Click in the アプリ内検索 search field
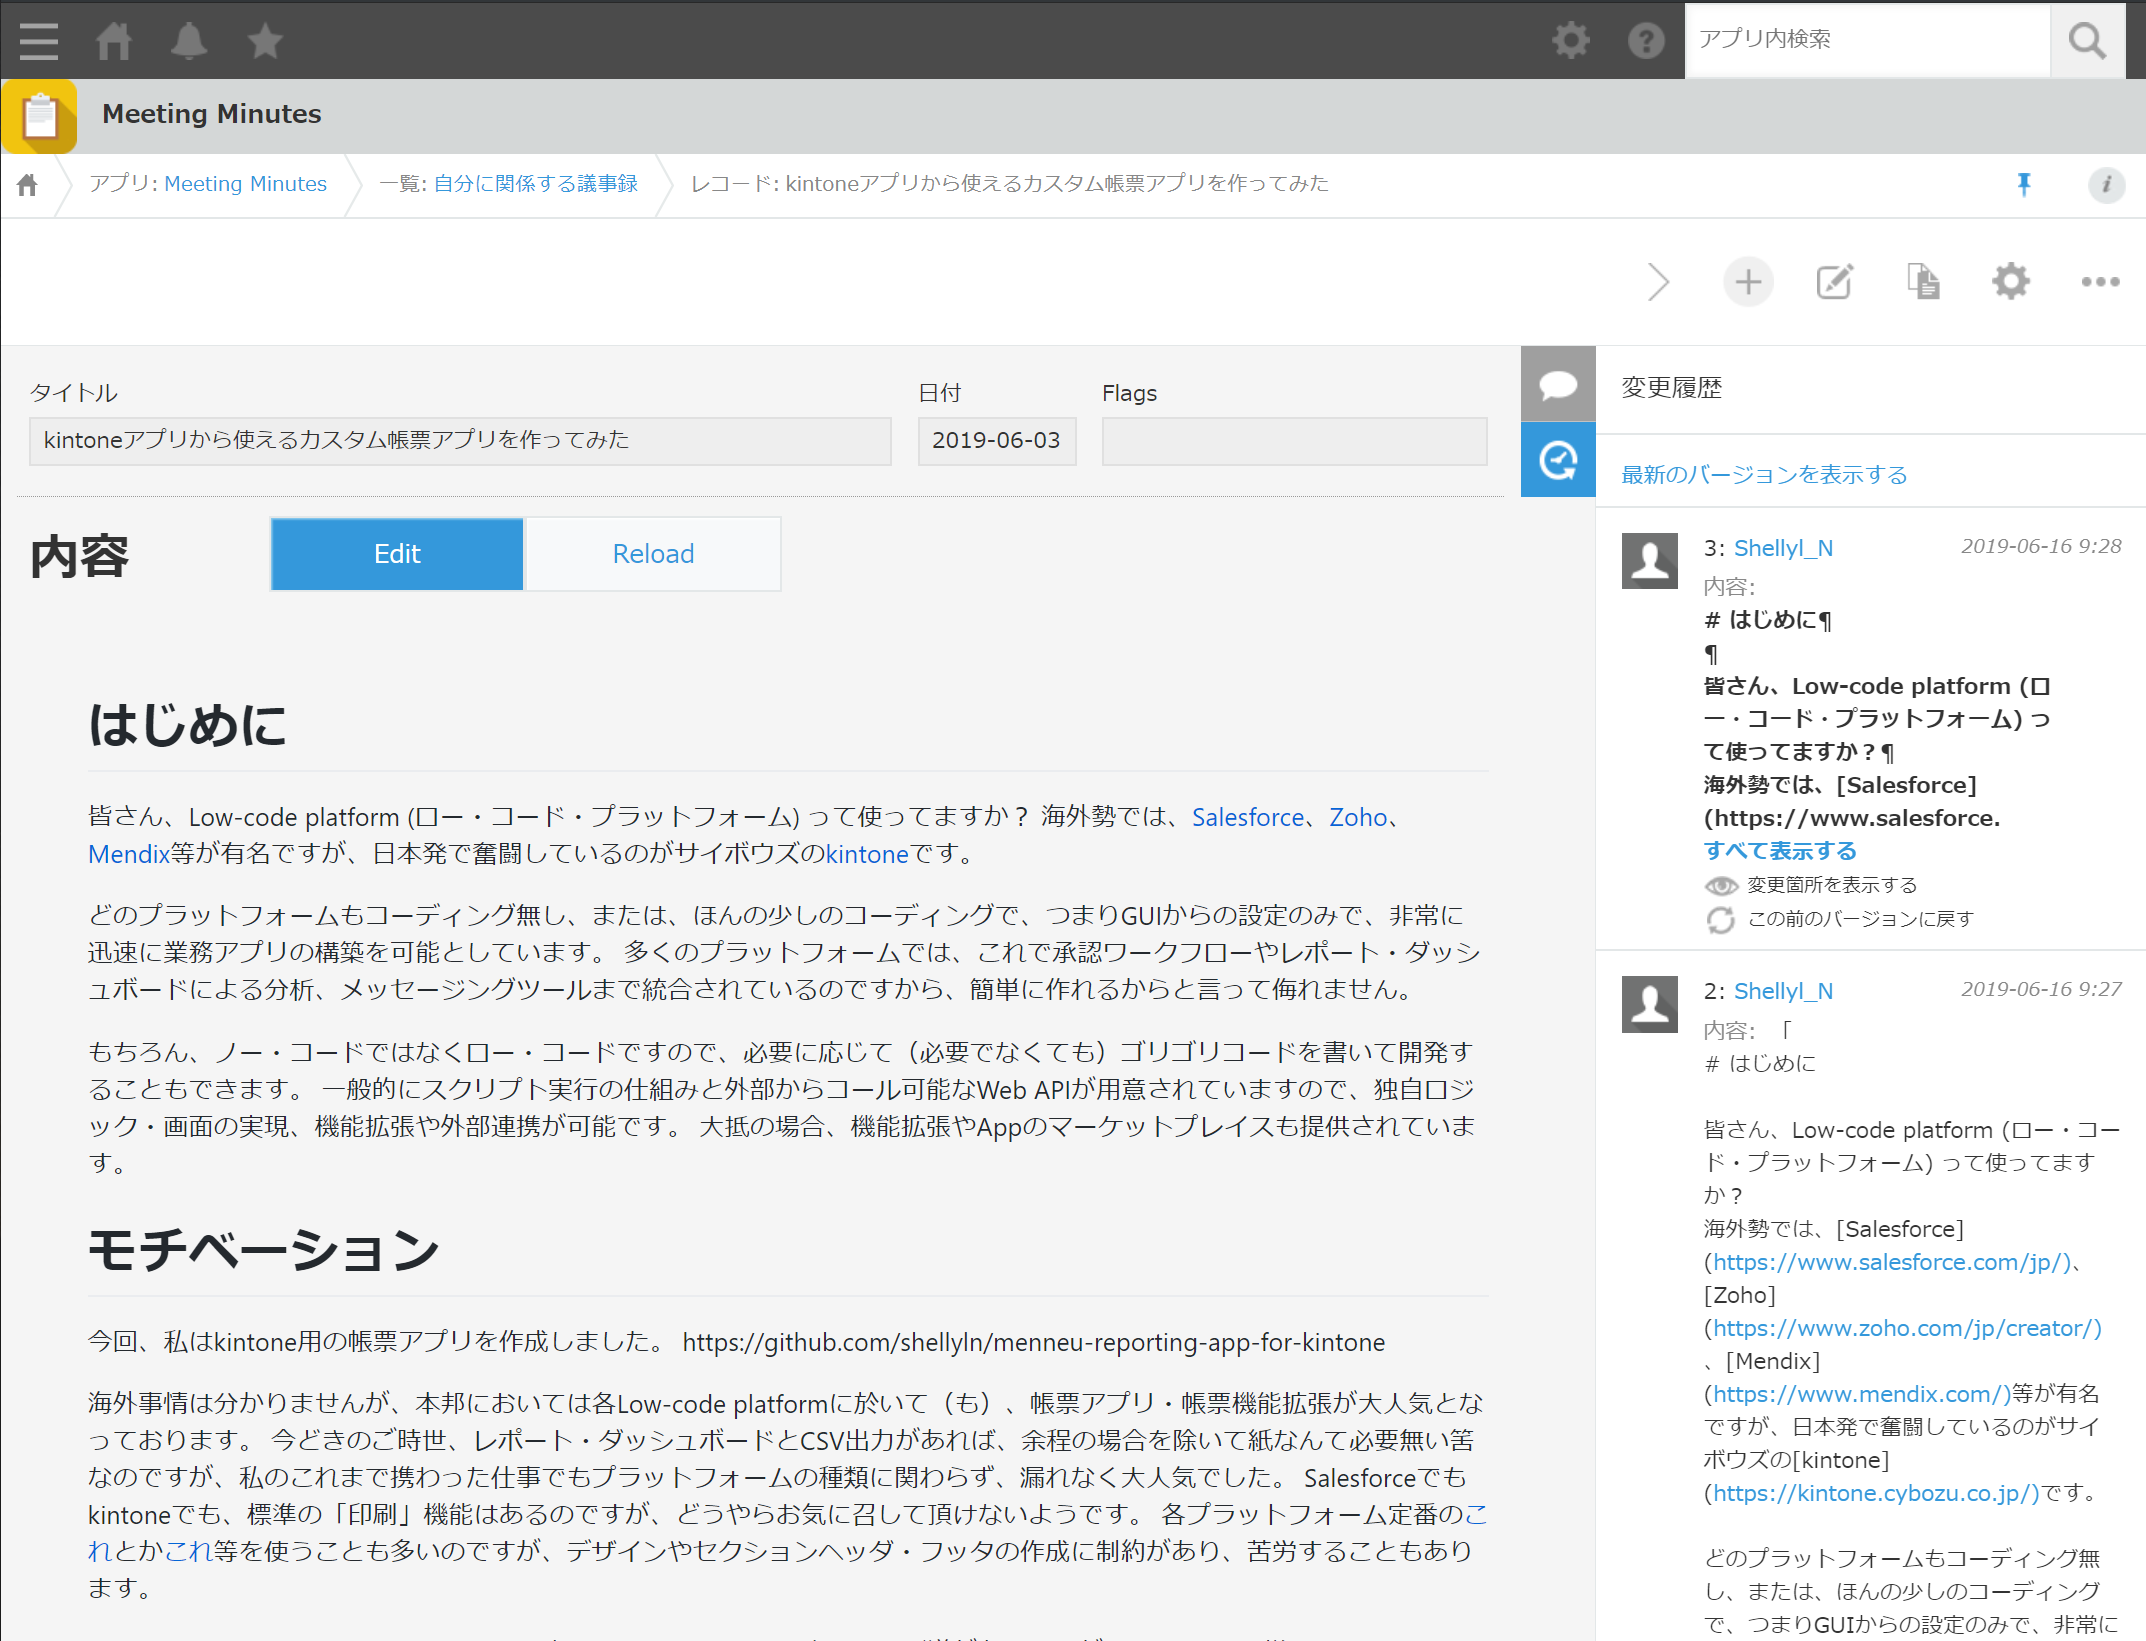This screenshot has width=2146, height=1641. (1866, 40)
